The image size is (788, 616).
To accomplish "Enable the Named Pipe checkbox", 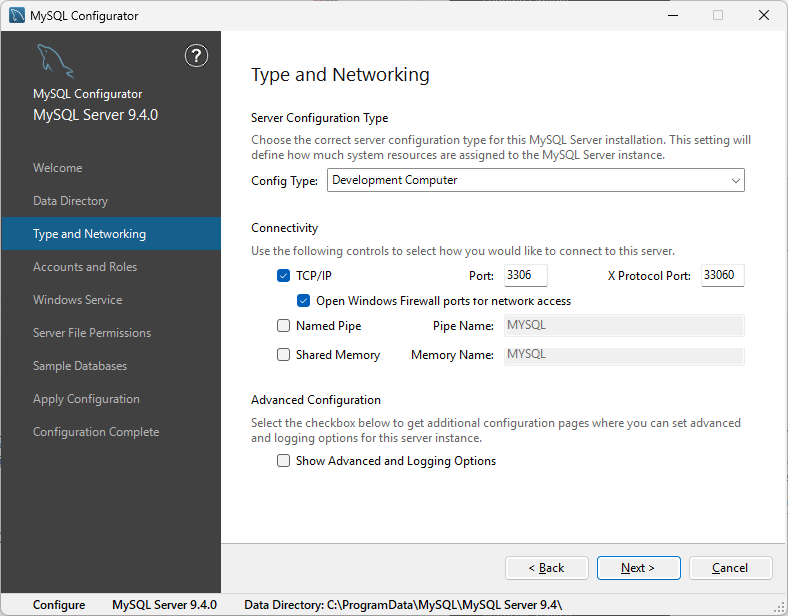I will 284,326.
